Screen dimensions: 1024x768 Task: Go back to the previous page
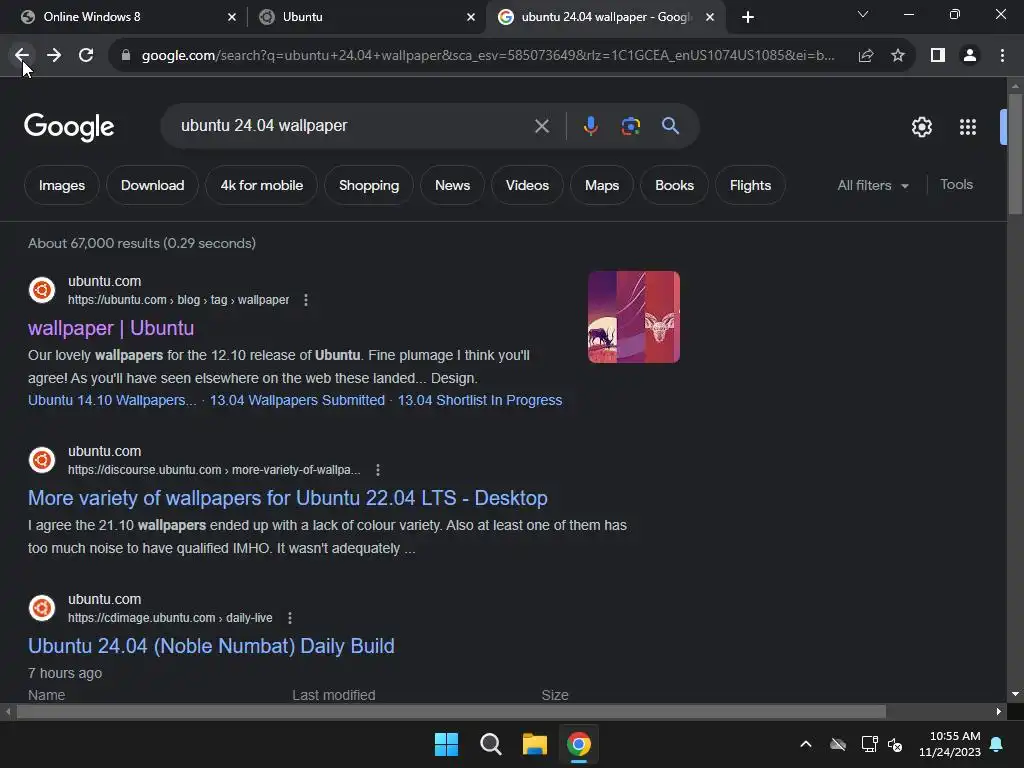(x=22, y=56)
